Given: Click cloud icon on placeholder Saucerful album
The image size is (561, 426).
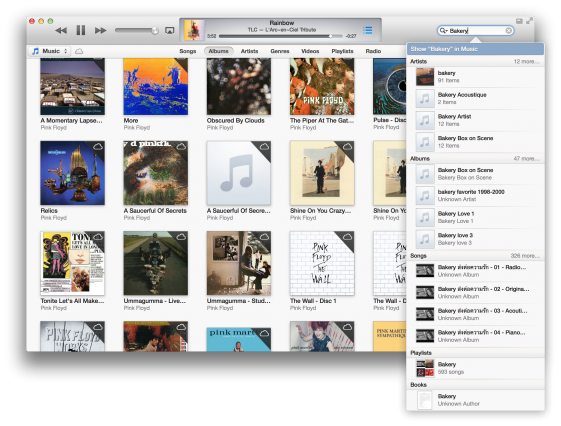Looking at the screenshot, I should [264, 147].
